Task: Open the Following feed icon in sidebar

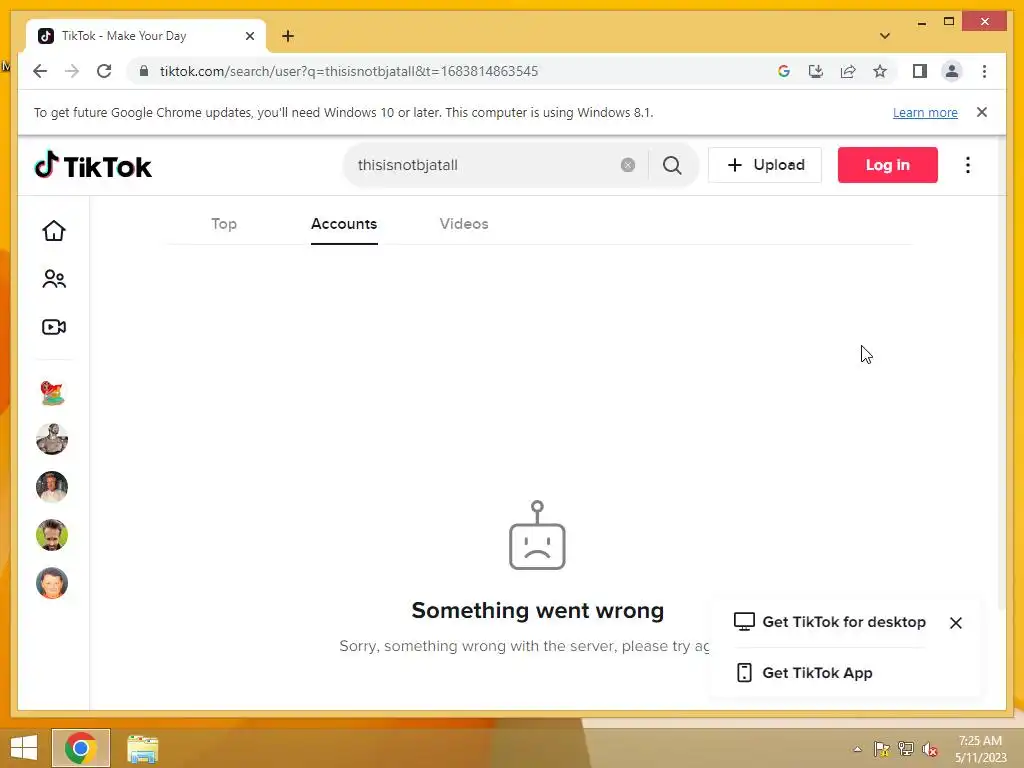Action: (x=54, y=279)
